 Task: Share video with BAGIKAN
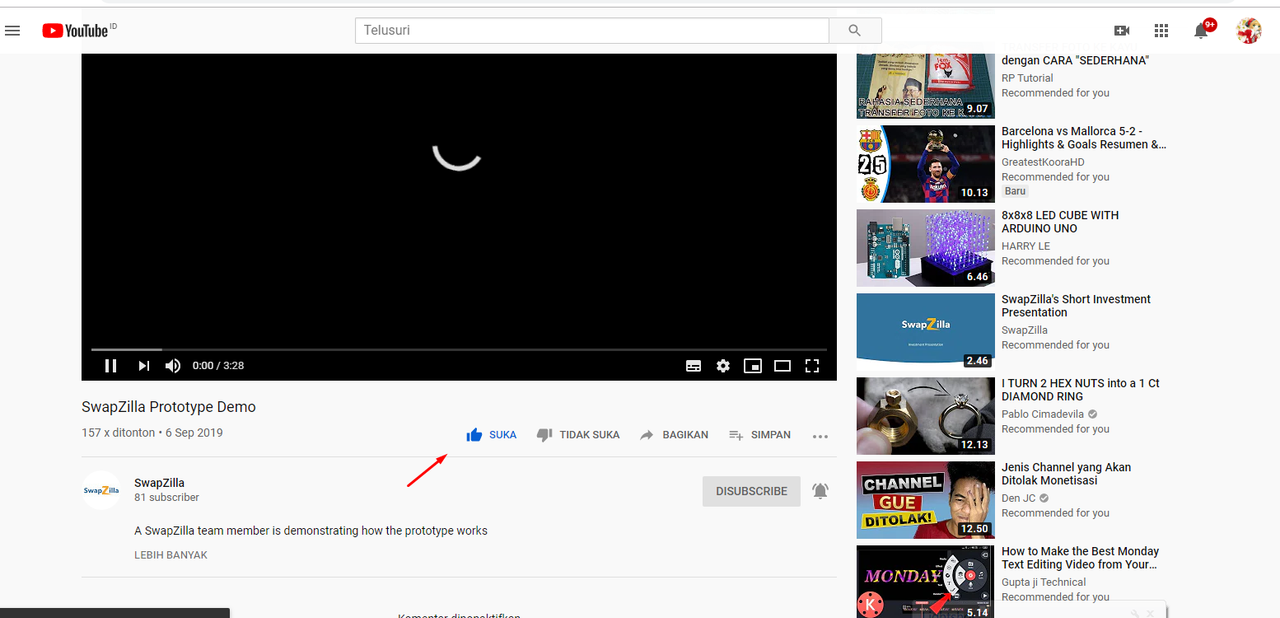coord(674,435)
